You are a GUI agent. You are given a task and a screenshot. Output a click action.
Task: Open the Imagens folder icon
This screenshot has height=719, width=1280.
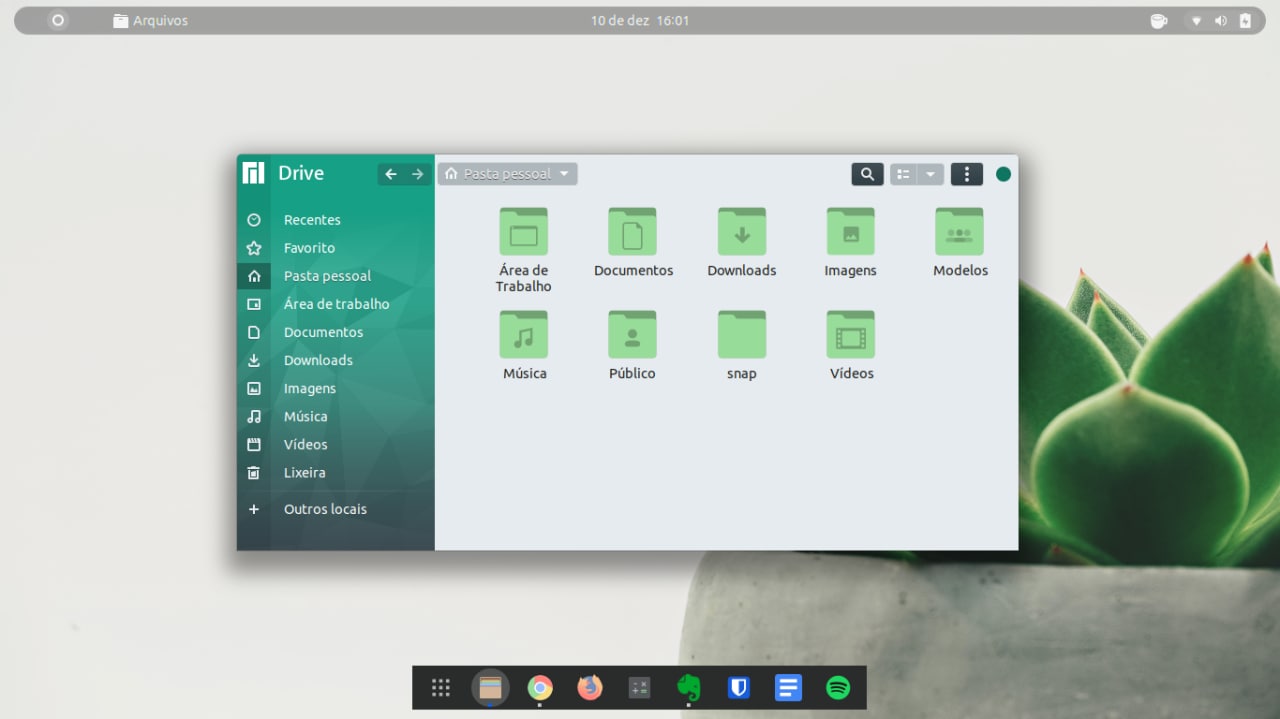click(x=850, y=232)
